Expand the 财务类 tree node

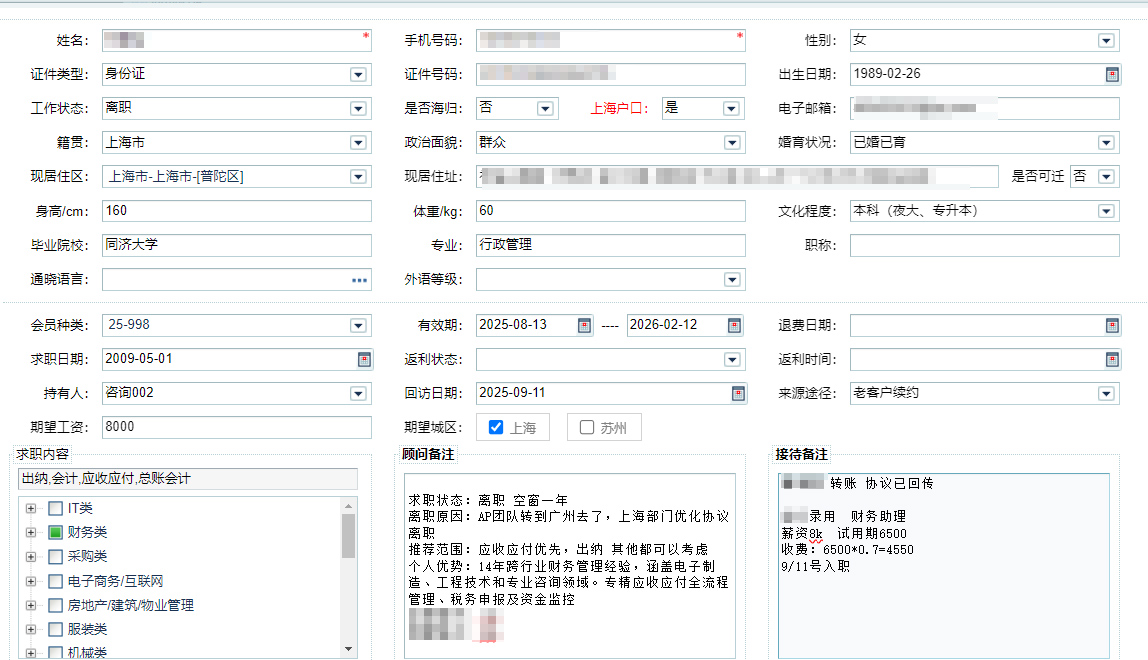(31, 533)
